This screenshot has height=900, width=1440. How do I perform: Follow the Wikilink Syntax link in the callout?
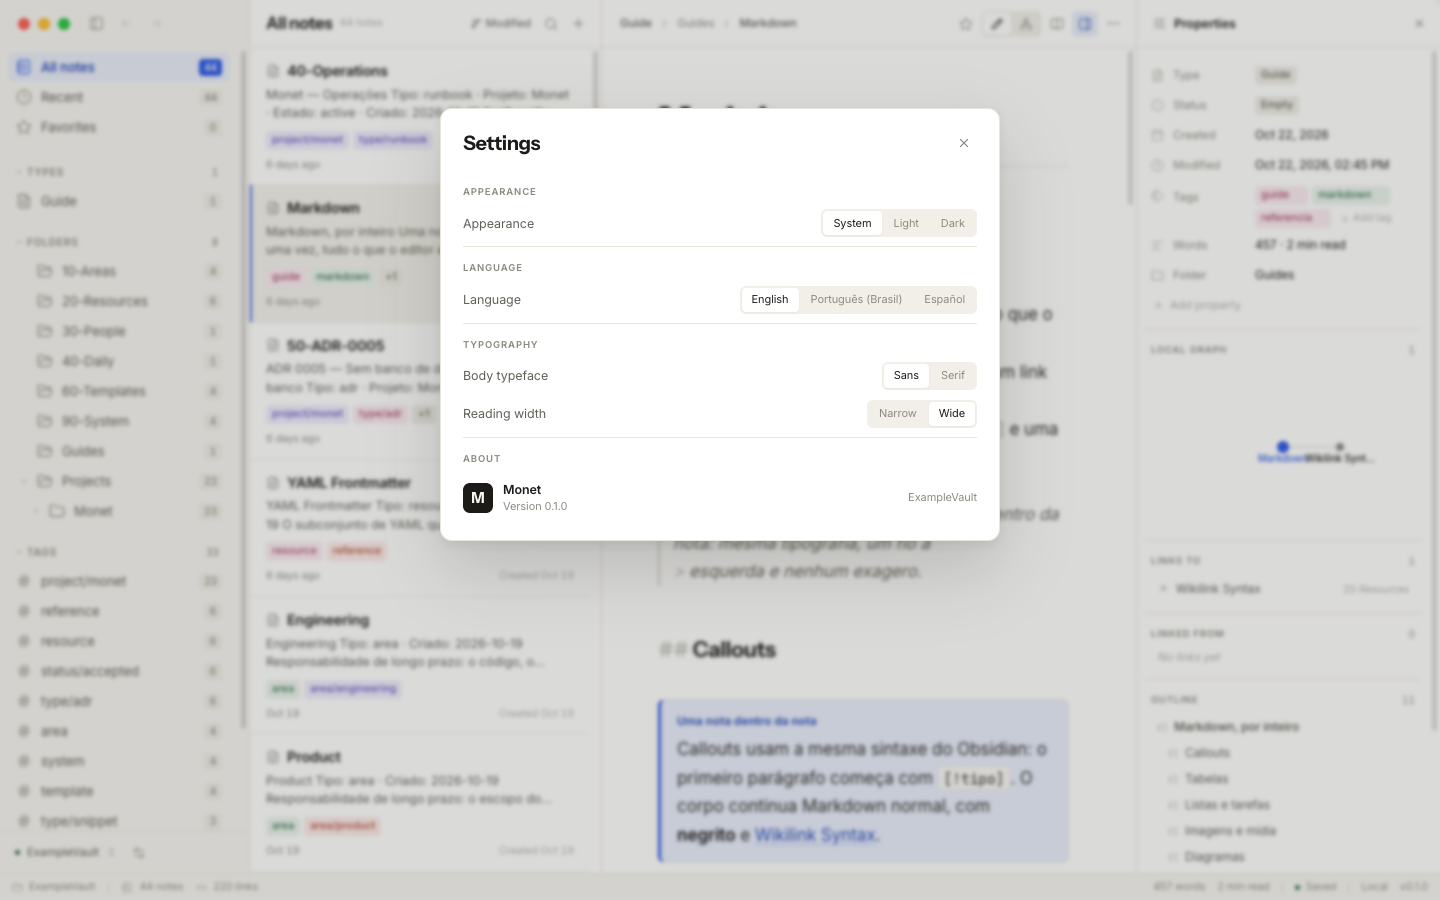point(815,835)
